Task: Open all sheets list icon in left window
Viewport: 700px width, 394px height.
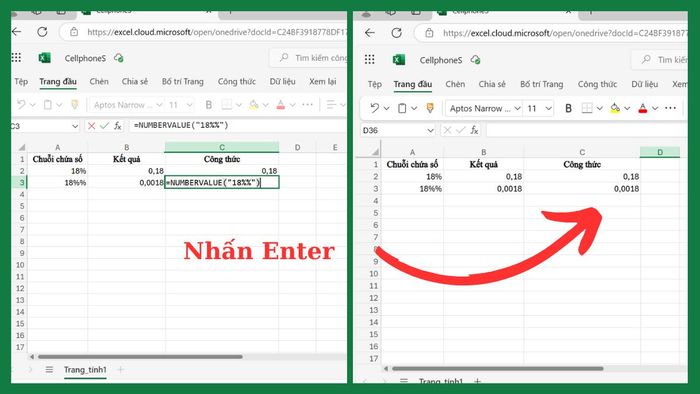Action: click(x=49, y=369)
